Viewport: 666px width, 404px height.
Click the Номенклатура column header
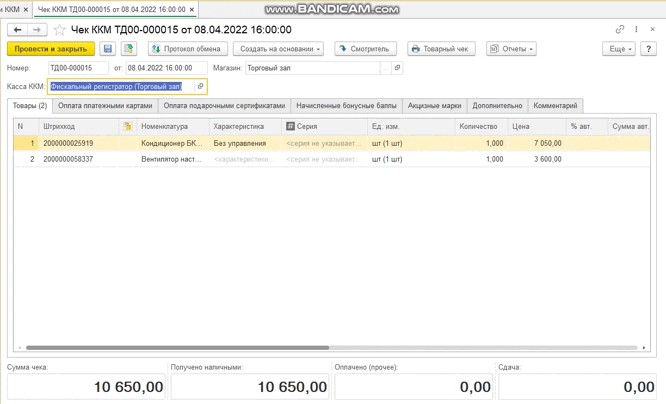point(173,127)
